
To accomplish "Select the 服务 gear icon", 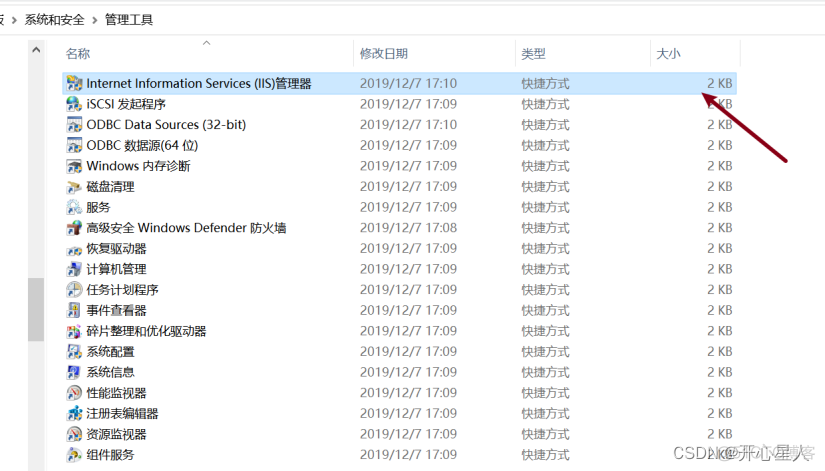I will click(74, 207).
